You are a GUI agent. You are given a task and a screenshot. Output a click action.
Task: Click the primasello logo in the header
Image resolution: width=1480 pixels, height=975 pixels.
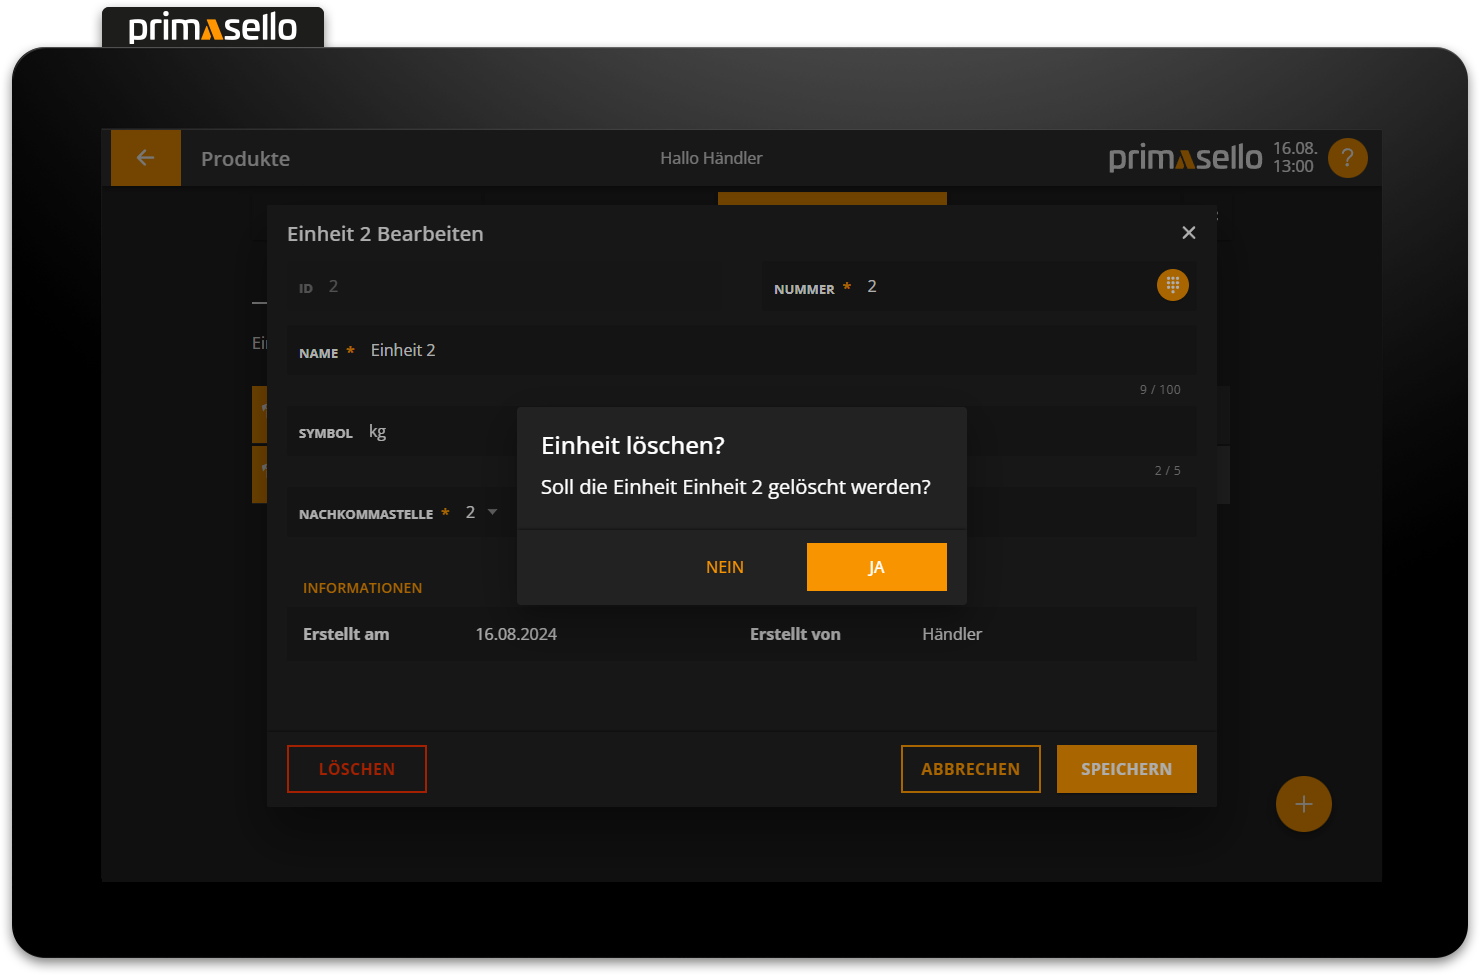point(1185,158)
